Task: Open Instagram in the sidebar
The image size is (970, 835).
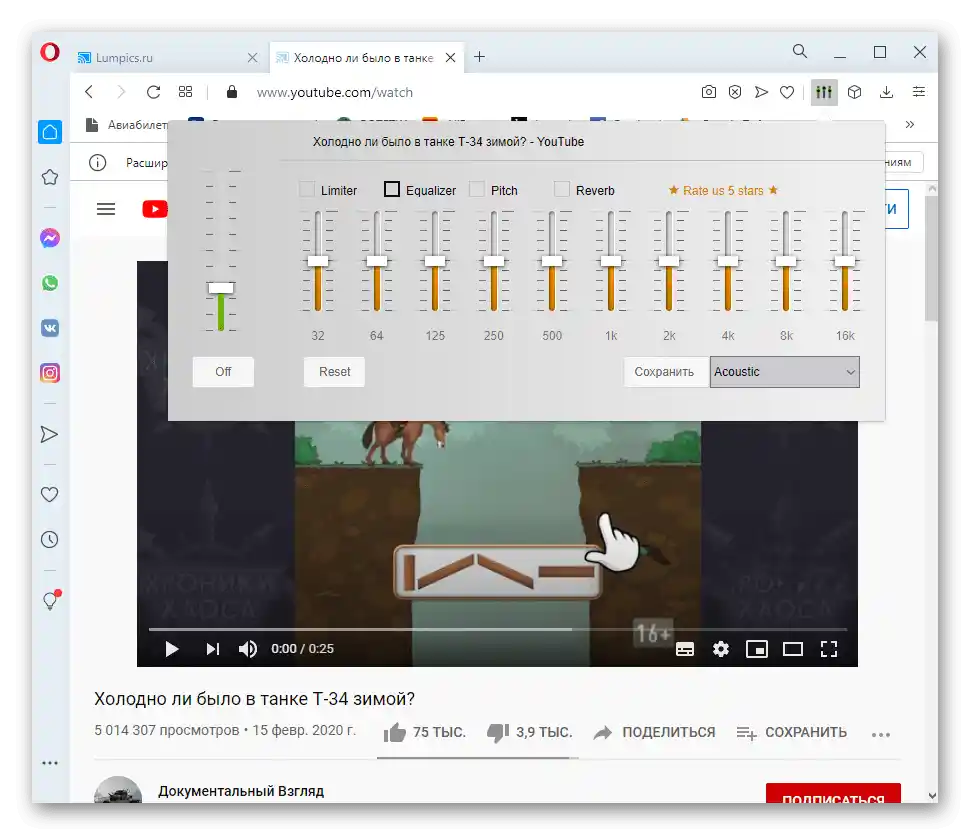Action: point(50,373)
